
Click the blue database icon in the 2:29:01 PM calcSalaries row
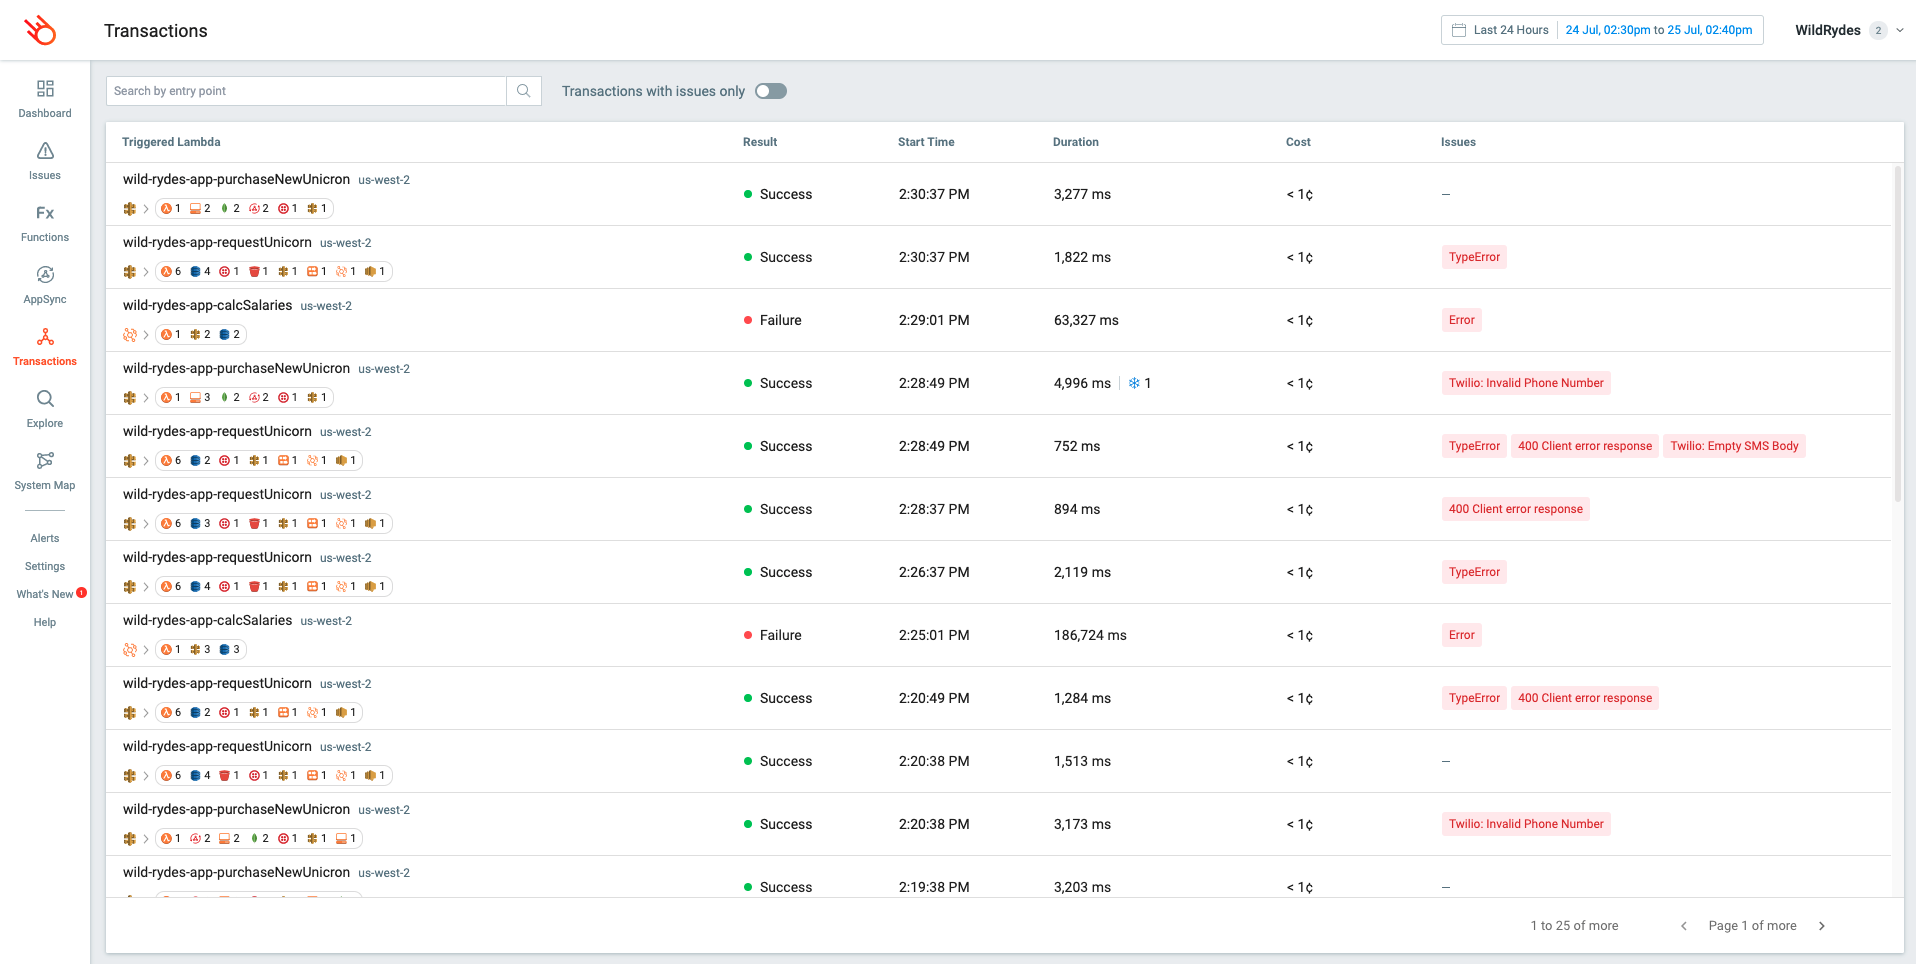click(224, 335)
